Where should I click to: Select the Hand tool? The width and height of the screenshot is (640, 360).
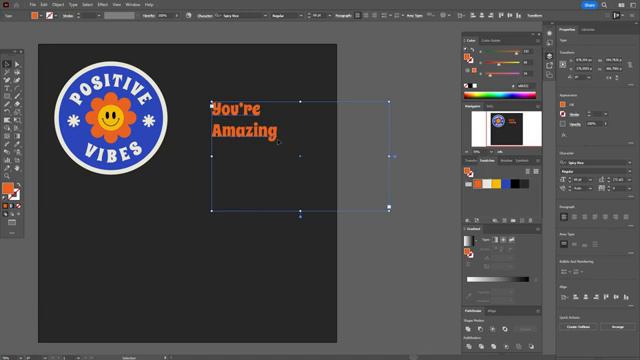[17, 168]
